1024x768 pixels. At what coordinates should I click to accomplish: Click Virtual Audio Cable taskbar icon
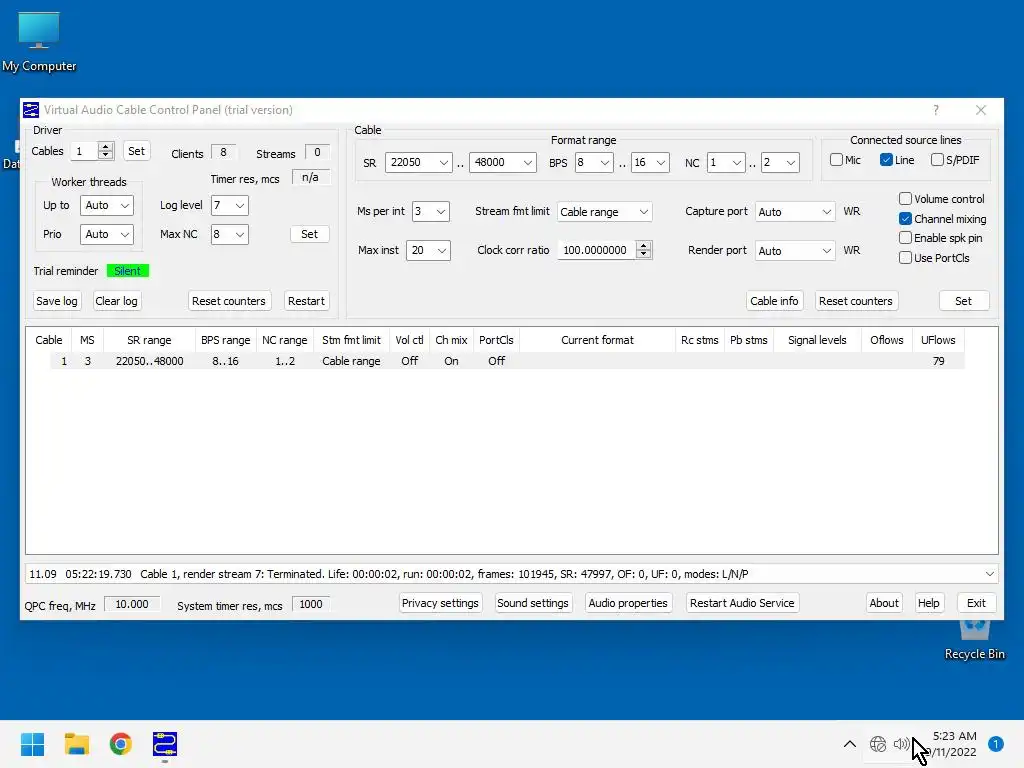tap(165, 744)
